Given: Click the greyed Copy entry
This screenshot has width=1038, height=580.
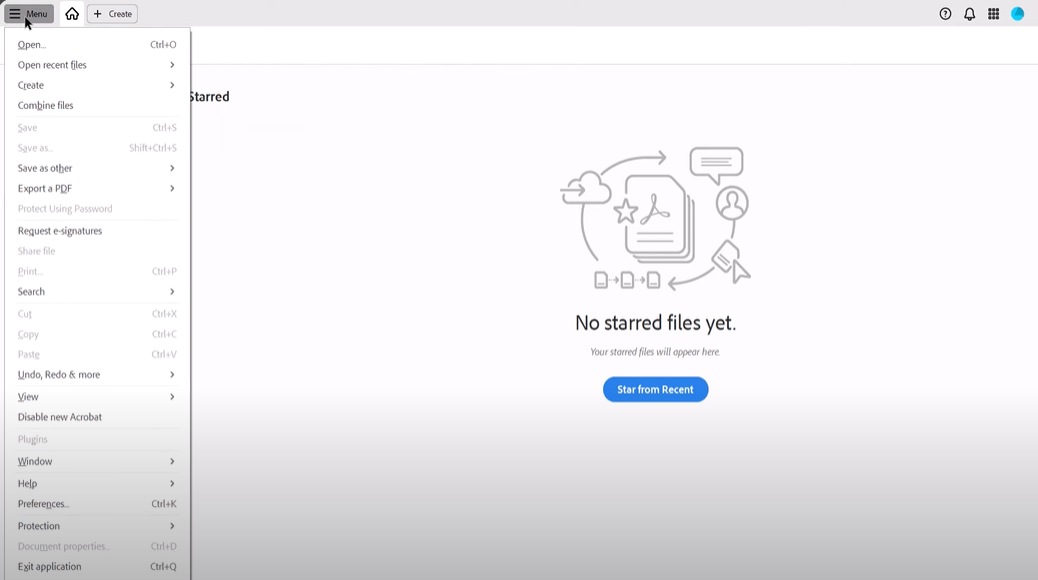Looking at the screenshot, I should coord(97,334).
